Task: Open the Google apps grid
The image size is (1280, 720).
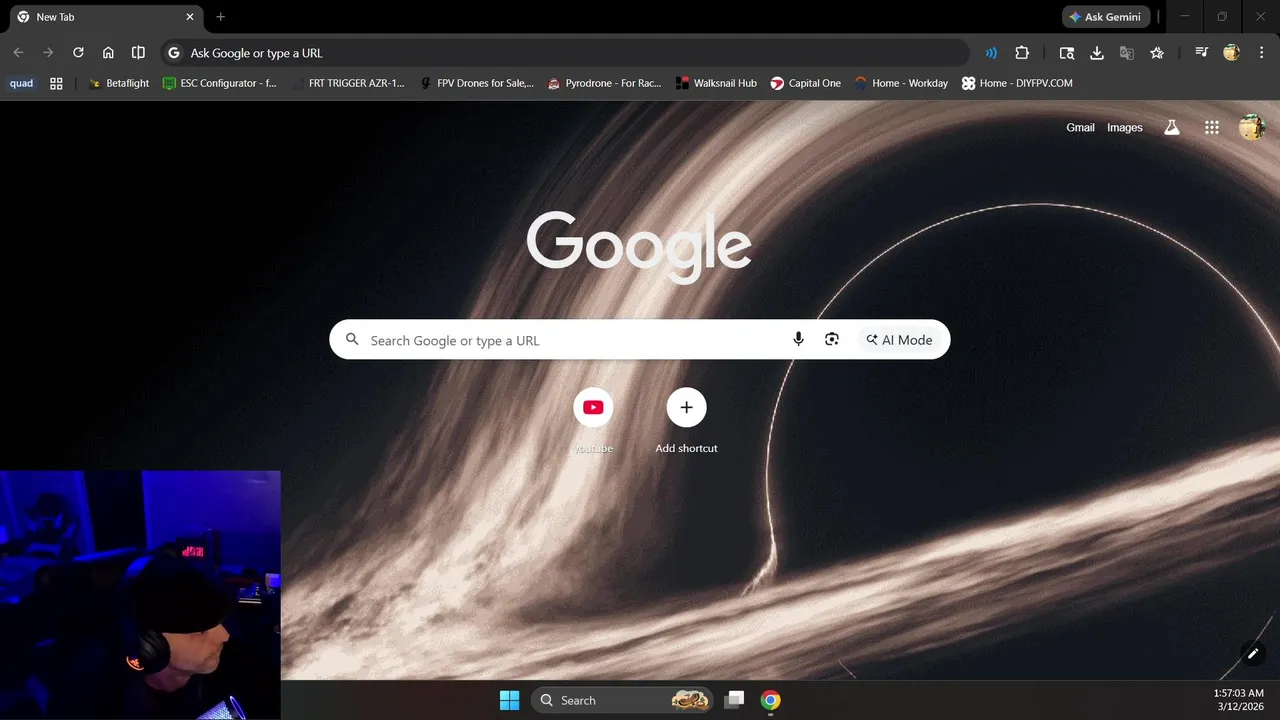Action: (1212, 128)
